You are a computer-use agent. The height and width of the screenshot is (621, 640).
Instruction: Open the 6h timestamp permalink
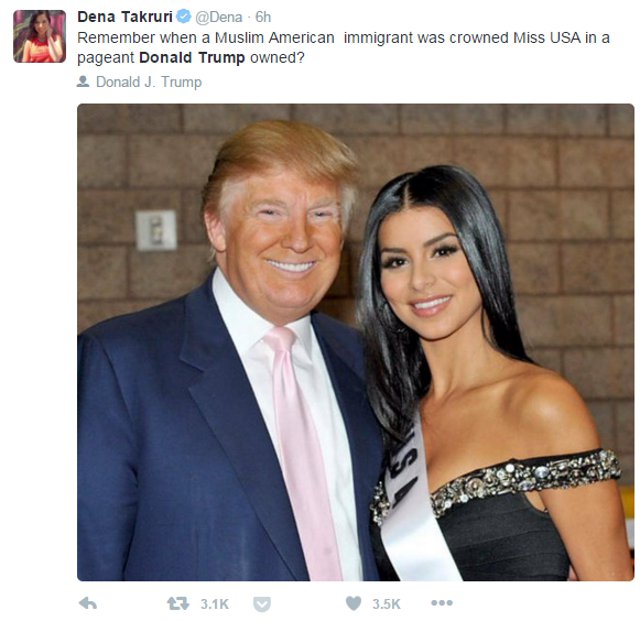[x=263, y=17]
